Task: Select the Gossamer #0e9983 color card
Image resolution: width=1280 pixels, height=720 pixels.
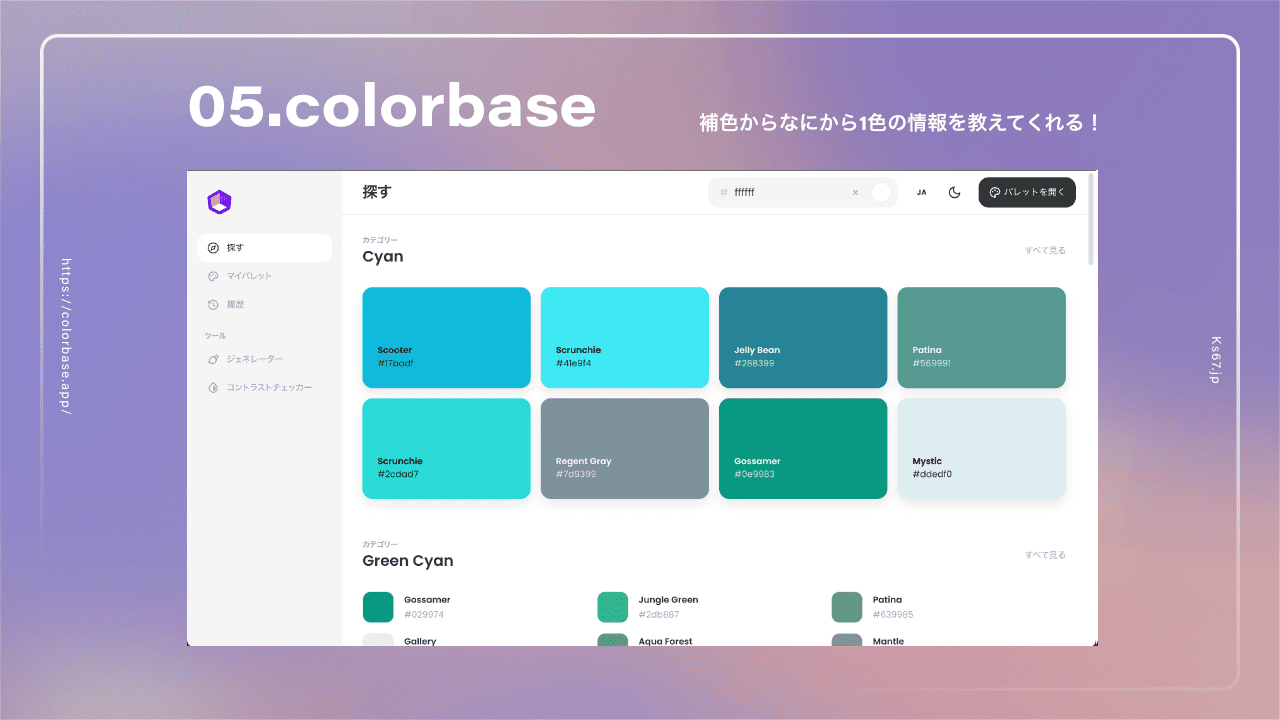Action: click(x=803, y=449)
